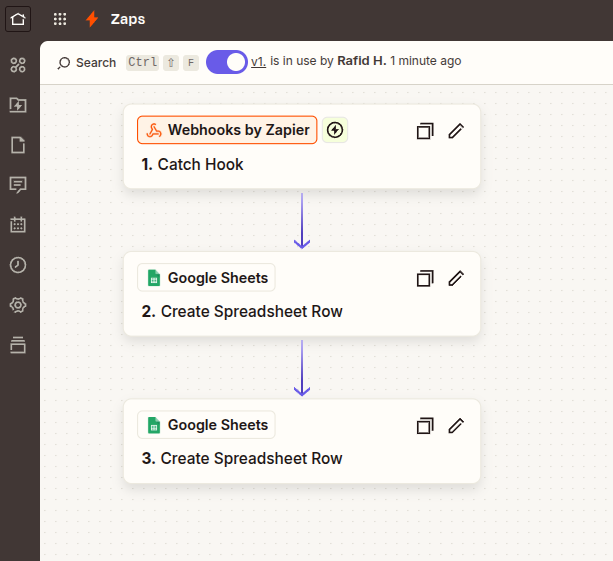Open the history clock sidebar icon
613x561 pixels.
[18, 265]
